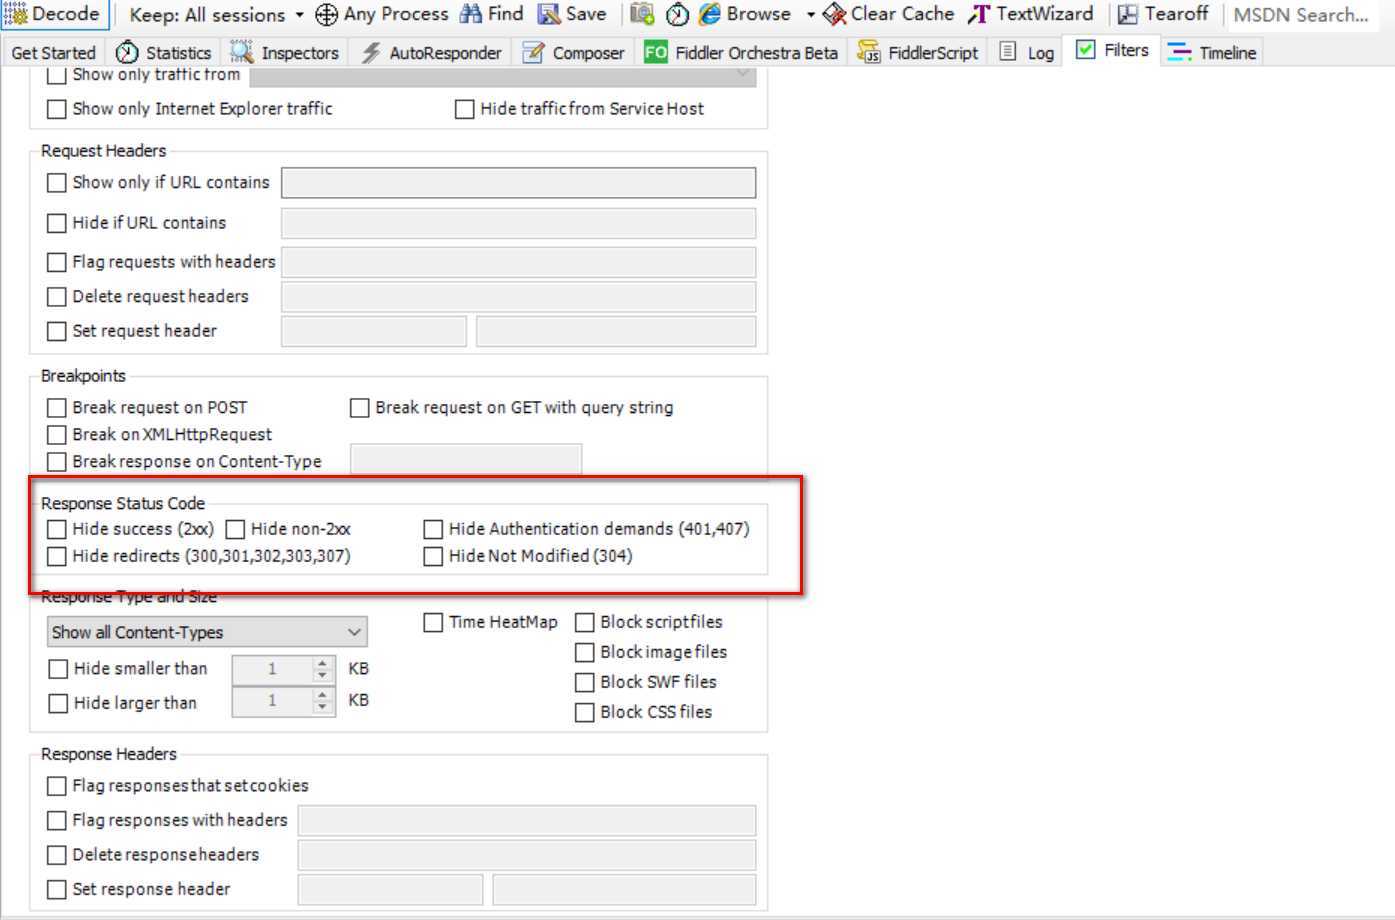Check Break request on POST
Viewport: 1395px width, 920px height.
click(57, 408)
